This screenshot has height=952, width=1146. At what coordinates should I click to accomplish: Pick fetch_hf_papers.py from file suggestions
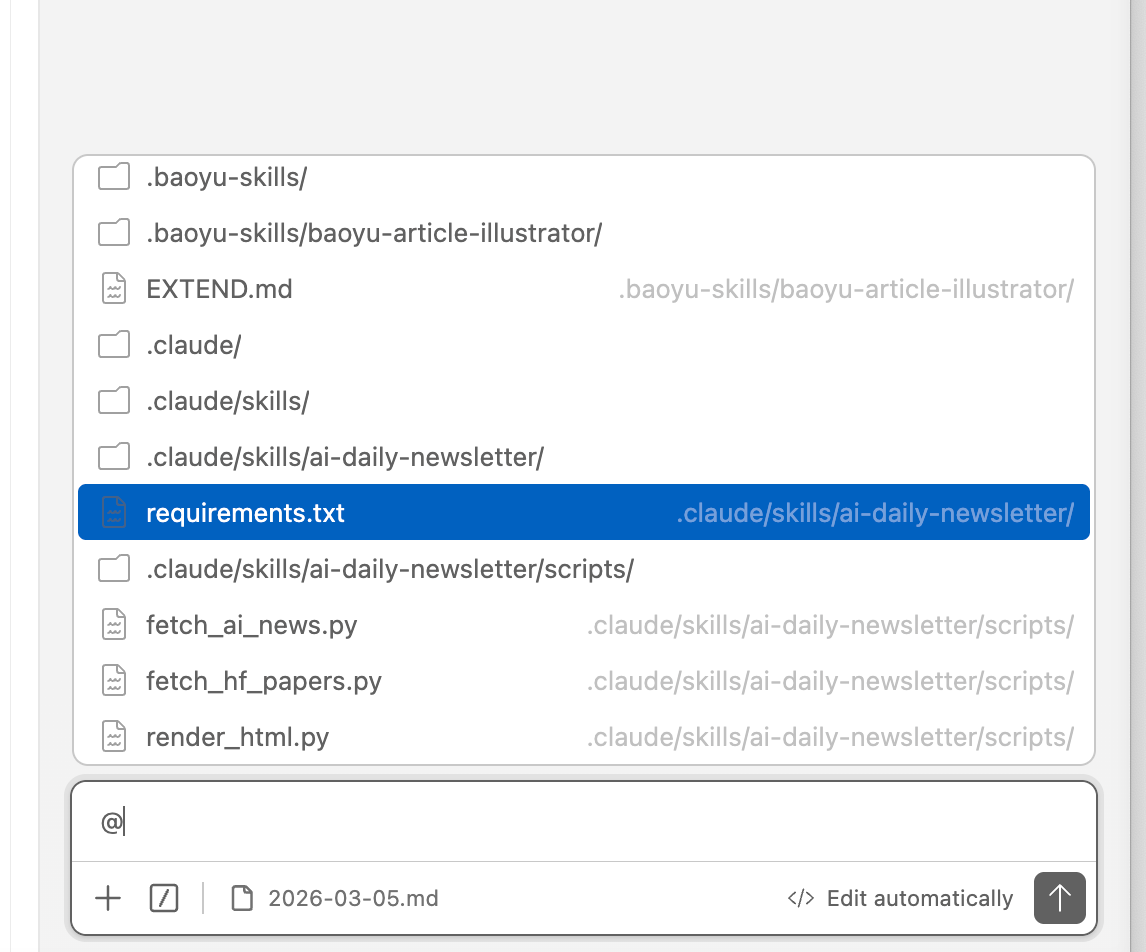point(264,681)
